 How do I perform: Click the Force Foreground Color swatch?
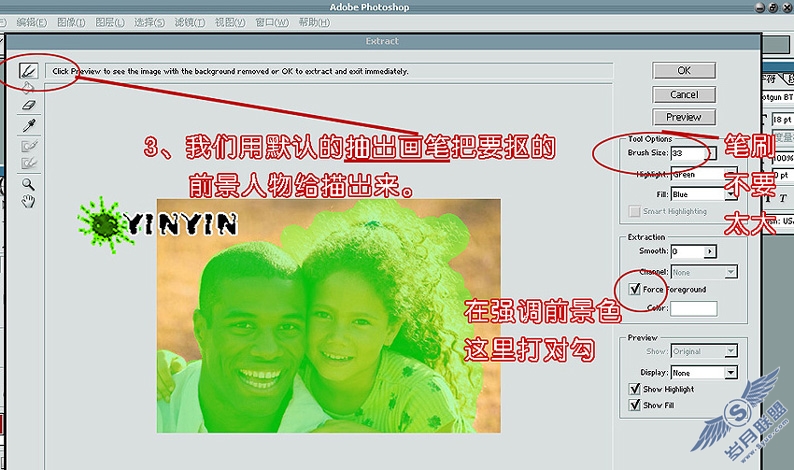(x=694, y=308)
